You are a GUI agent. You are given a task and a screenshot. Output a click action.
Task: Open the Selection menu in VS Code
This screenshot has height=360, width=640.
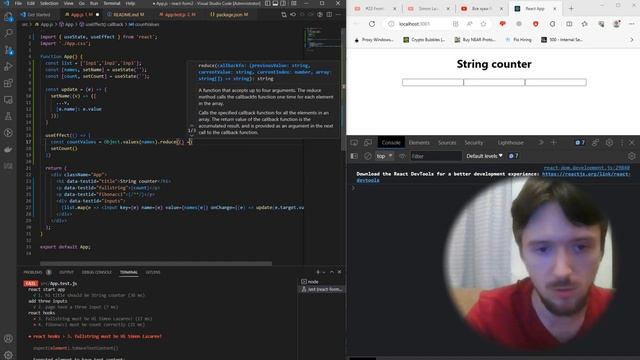pyautogui.click(x=49, y=3)
